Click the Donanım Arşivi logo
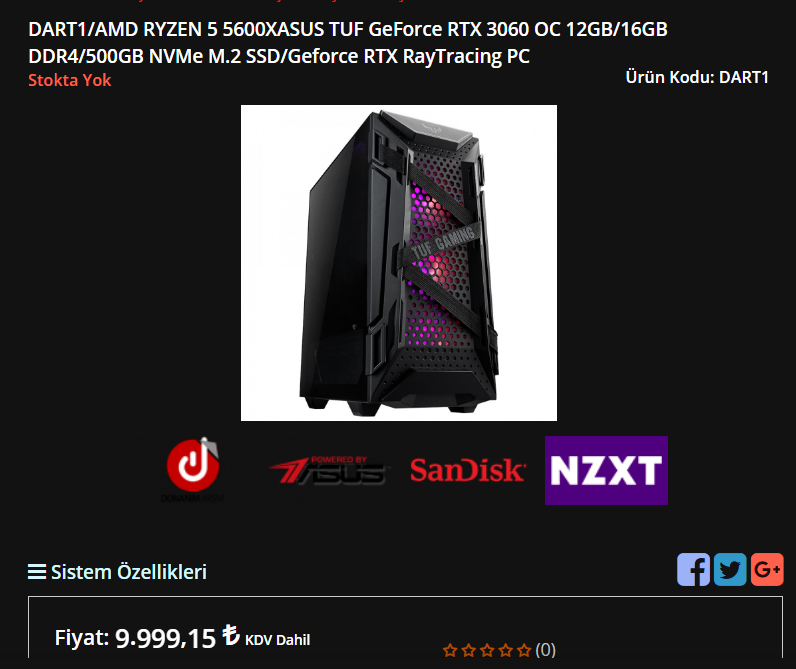Screen dimensions: 796x669 pos(193,470)
